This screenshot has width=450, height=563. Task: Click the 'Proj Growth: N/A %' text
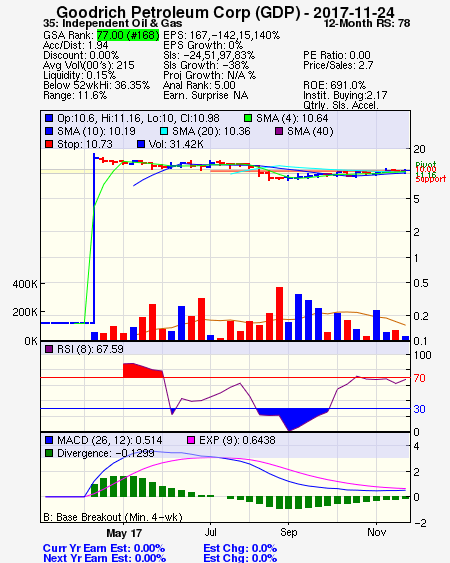(x=210, y=75)
